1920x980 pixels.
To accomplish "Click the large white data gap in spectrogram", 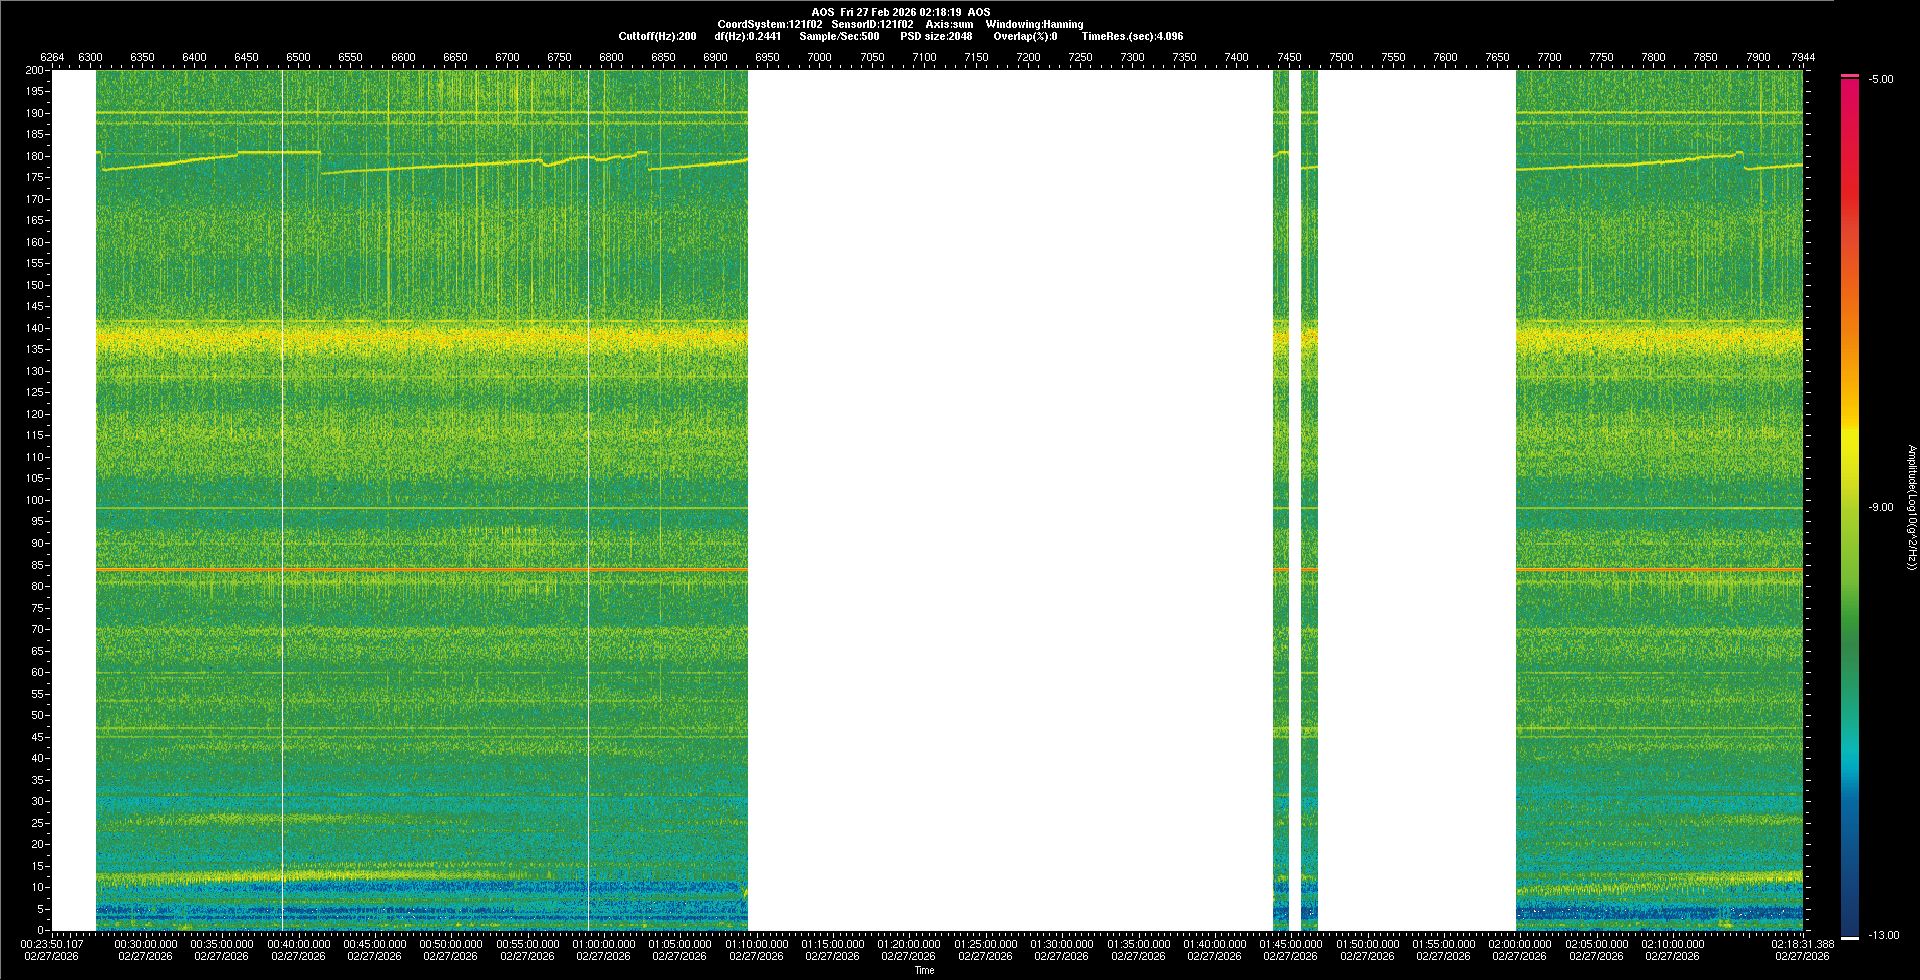I will [1010, 500].
